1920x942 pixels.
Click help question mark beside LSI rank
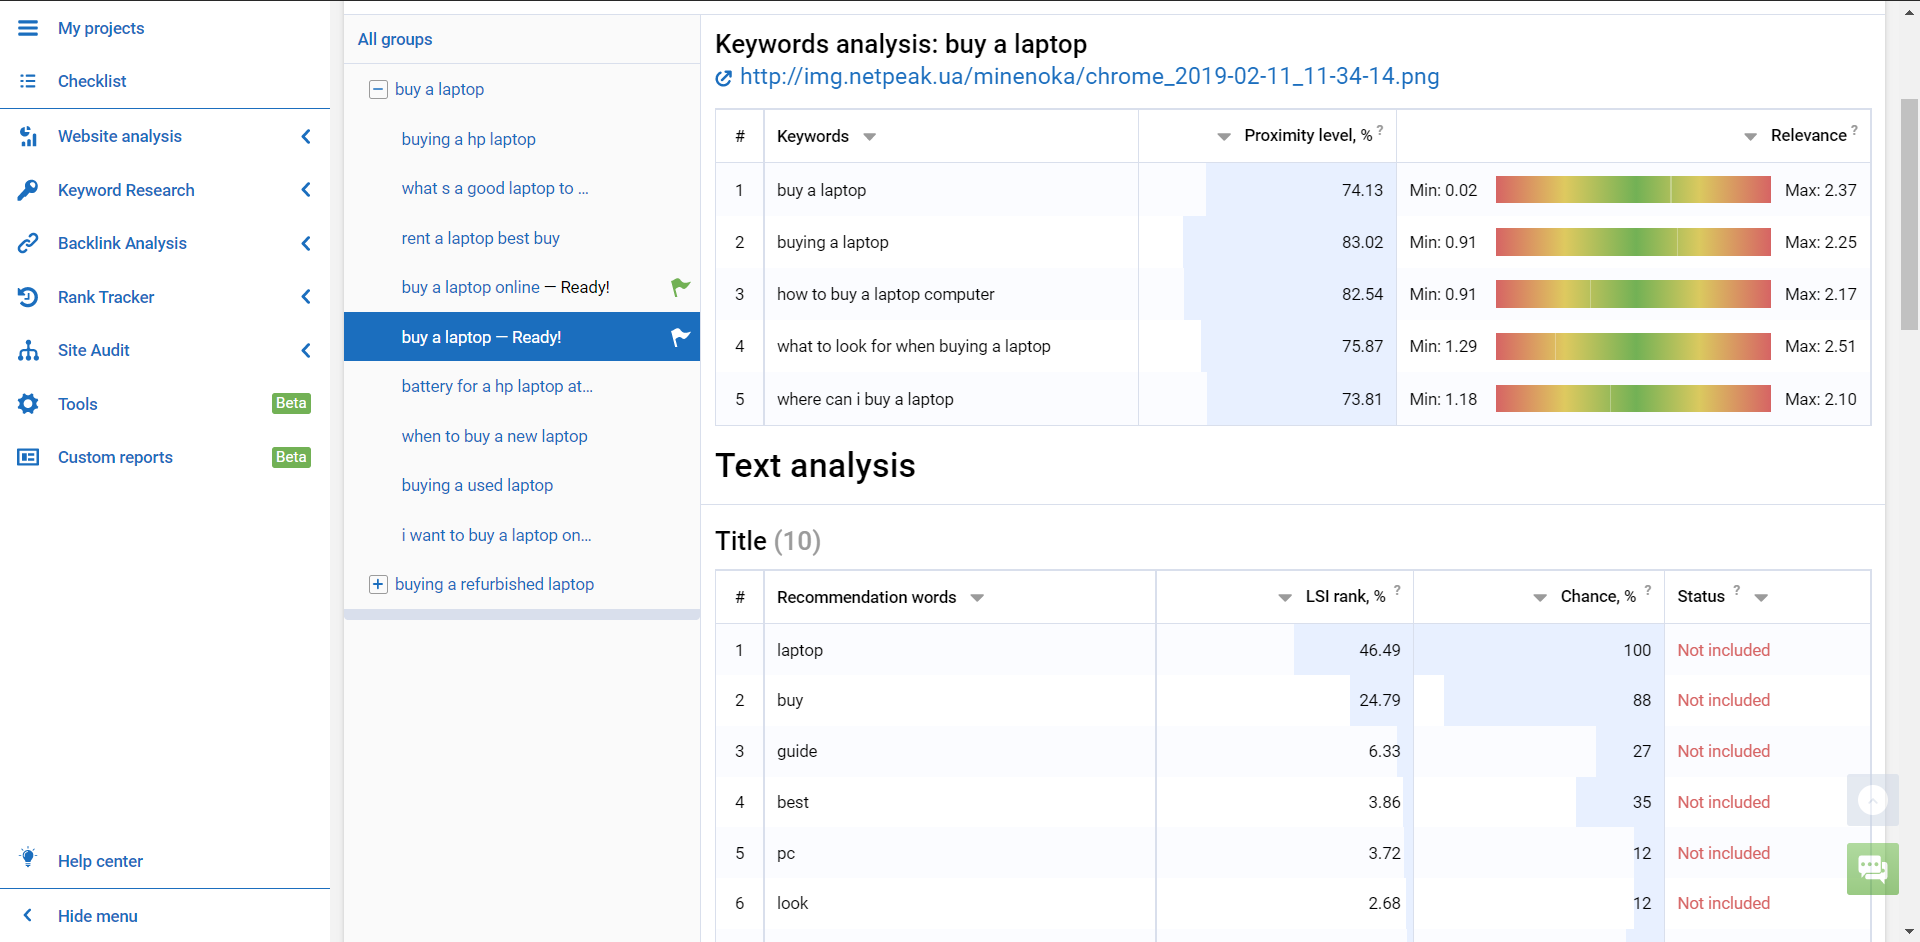click(x=1397, y=590)
